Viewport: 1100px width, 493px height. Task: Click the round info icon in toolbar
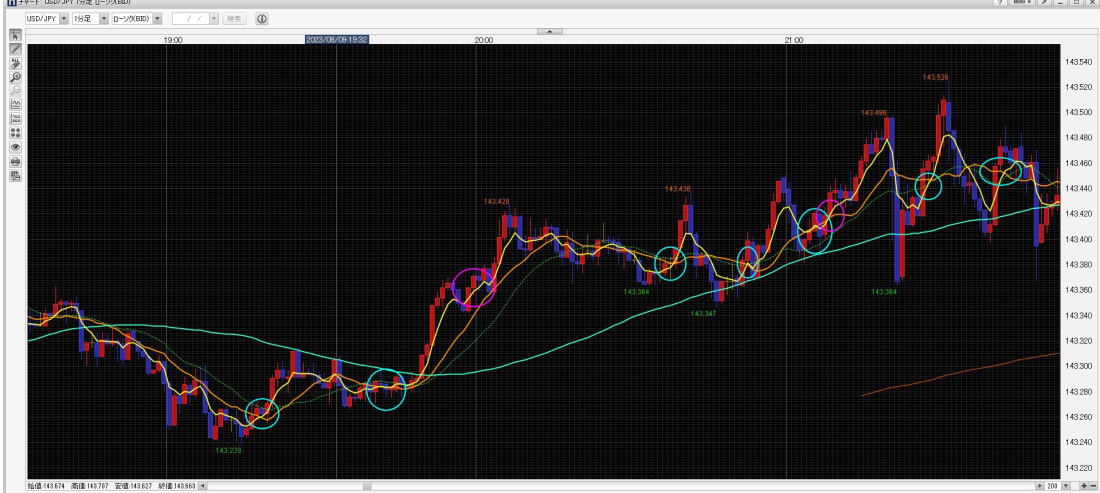(262, 19)
